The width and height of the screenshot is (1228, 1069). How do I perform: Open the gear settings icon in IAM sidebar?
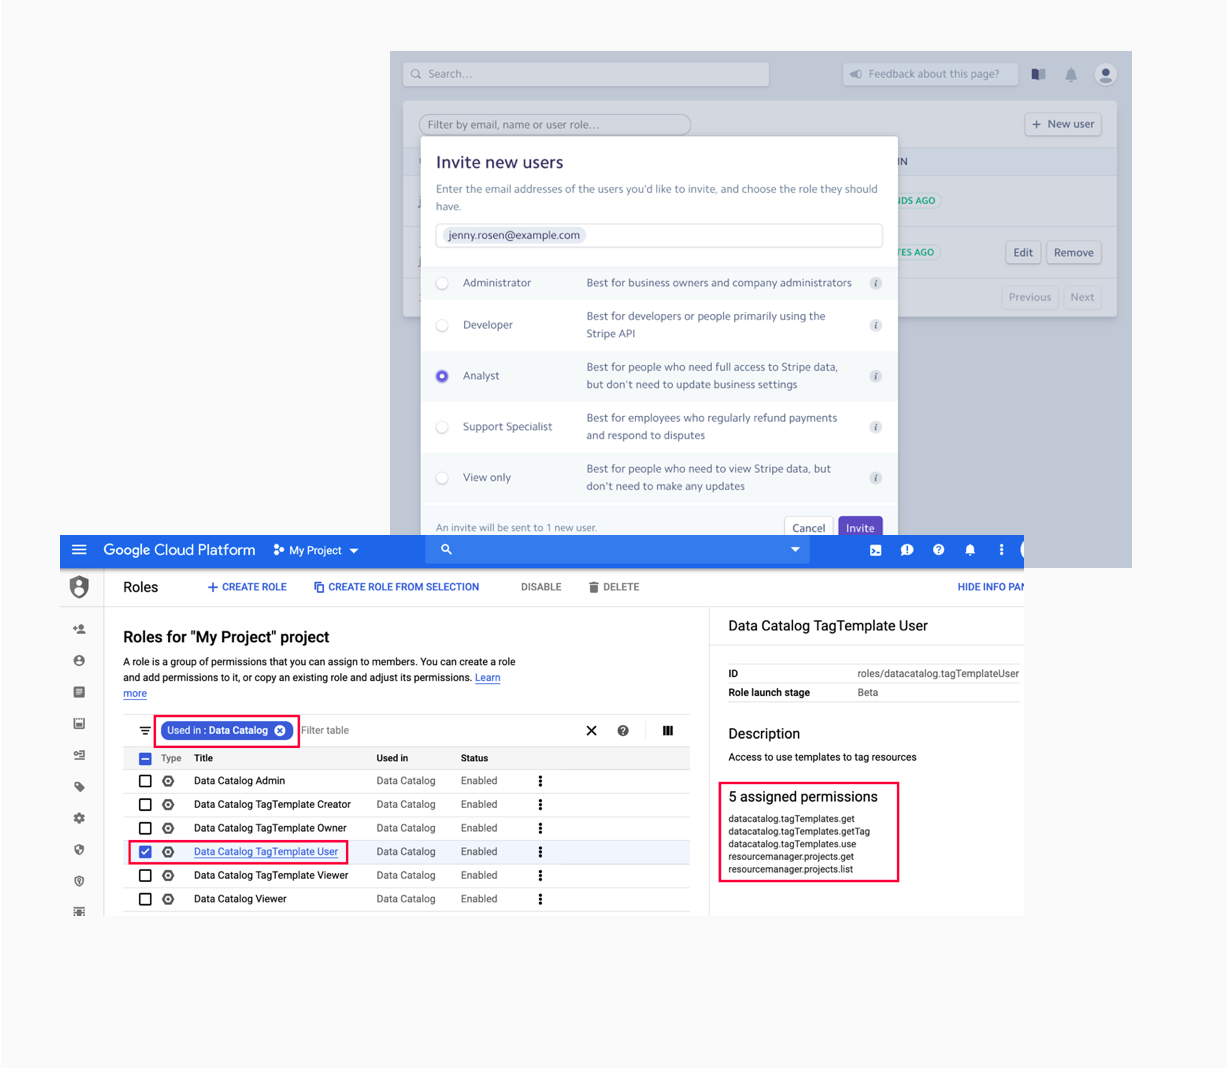[79, 818]
